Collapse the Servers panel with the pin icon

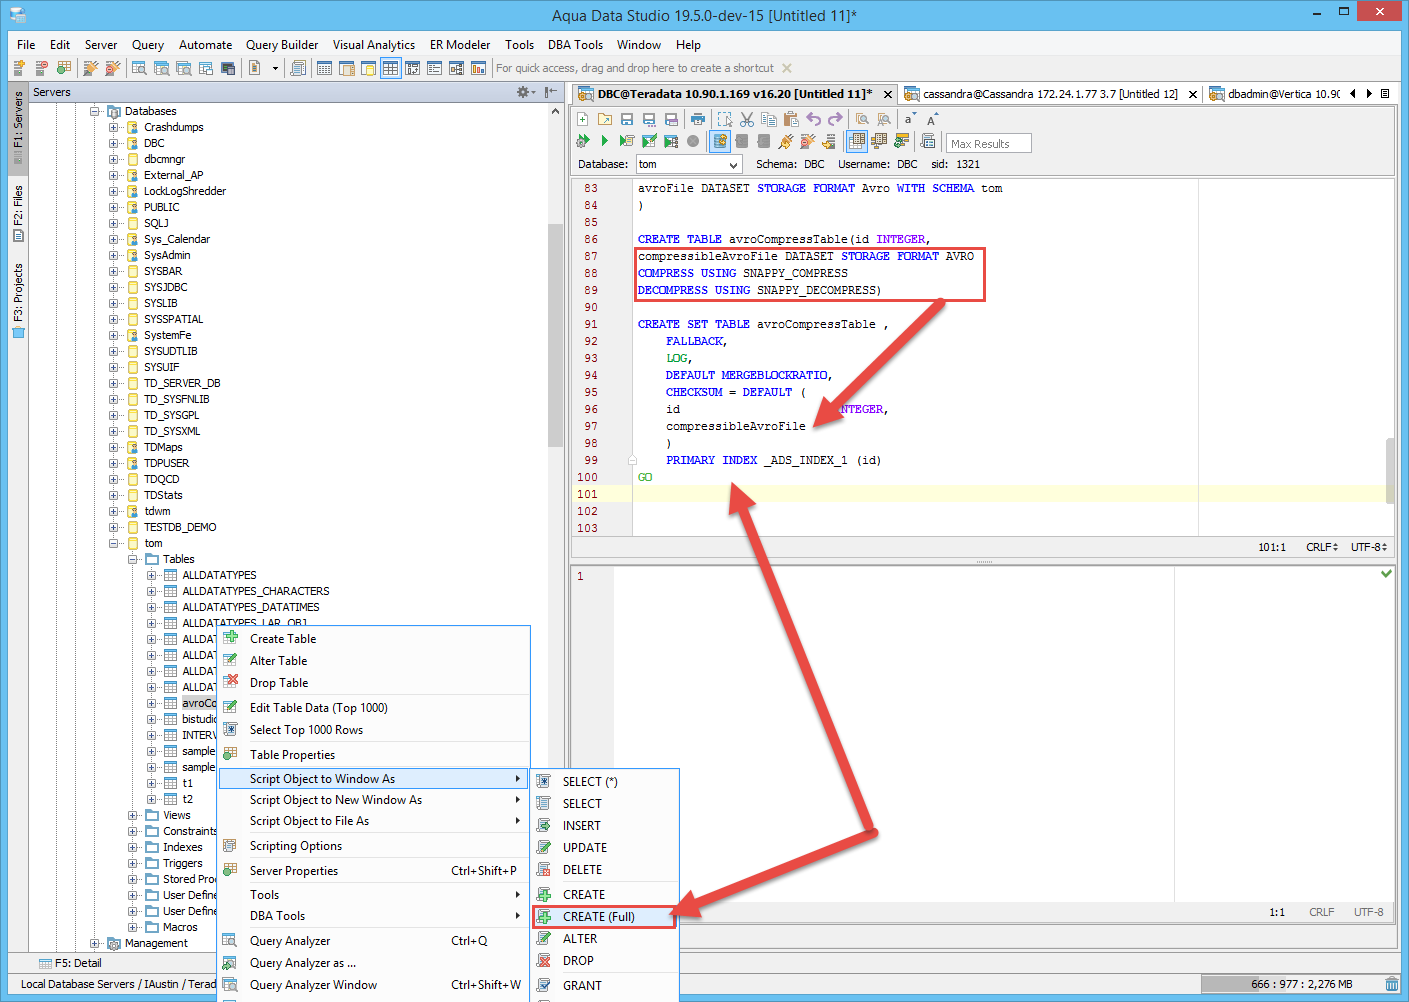coord(551,92)
